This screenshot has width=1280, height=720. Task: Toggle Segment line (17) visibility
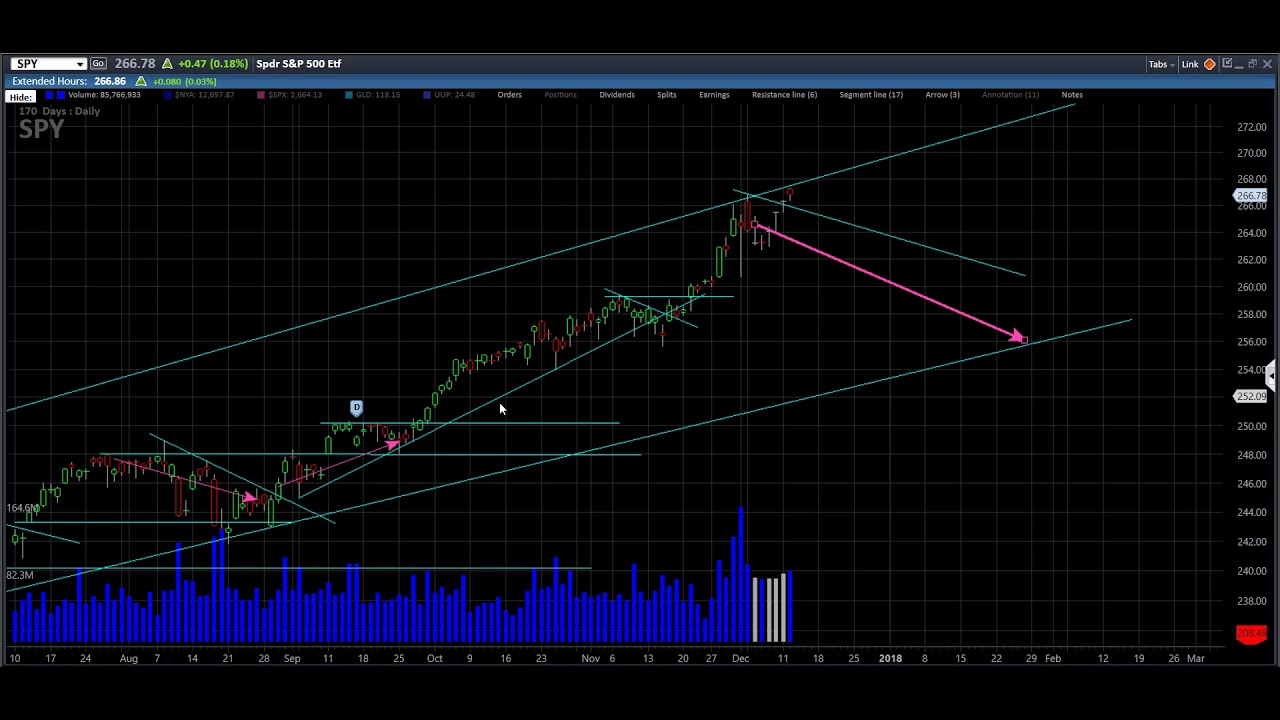871,95
